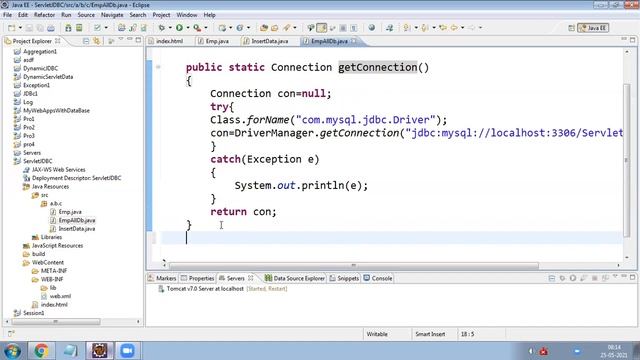The height and width of the screenshot is (360, 640).
Task: Switch to the Data Source Explorer tab
Action: (295, 278)
